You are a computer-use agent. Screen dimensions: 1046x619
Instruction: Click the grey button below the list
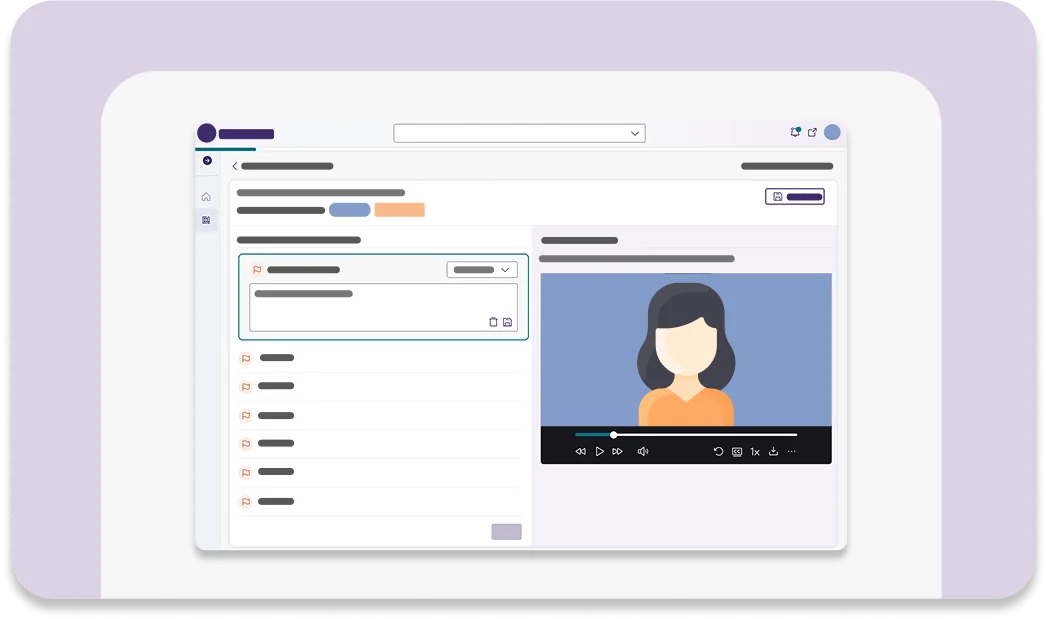pos(506,532)
